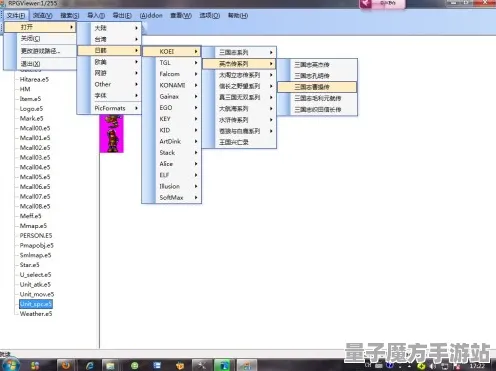This screenshot has width=496, height=371.
Task: Expand the 欧美 submenu
Action: [109, 62]
